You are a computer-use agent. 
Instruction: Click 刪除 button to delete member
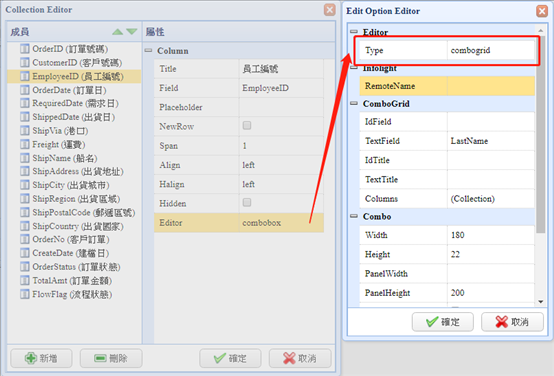[x=111, y=358]
